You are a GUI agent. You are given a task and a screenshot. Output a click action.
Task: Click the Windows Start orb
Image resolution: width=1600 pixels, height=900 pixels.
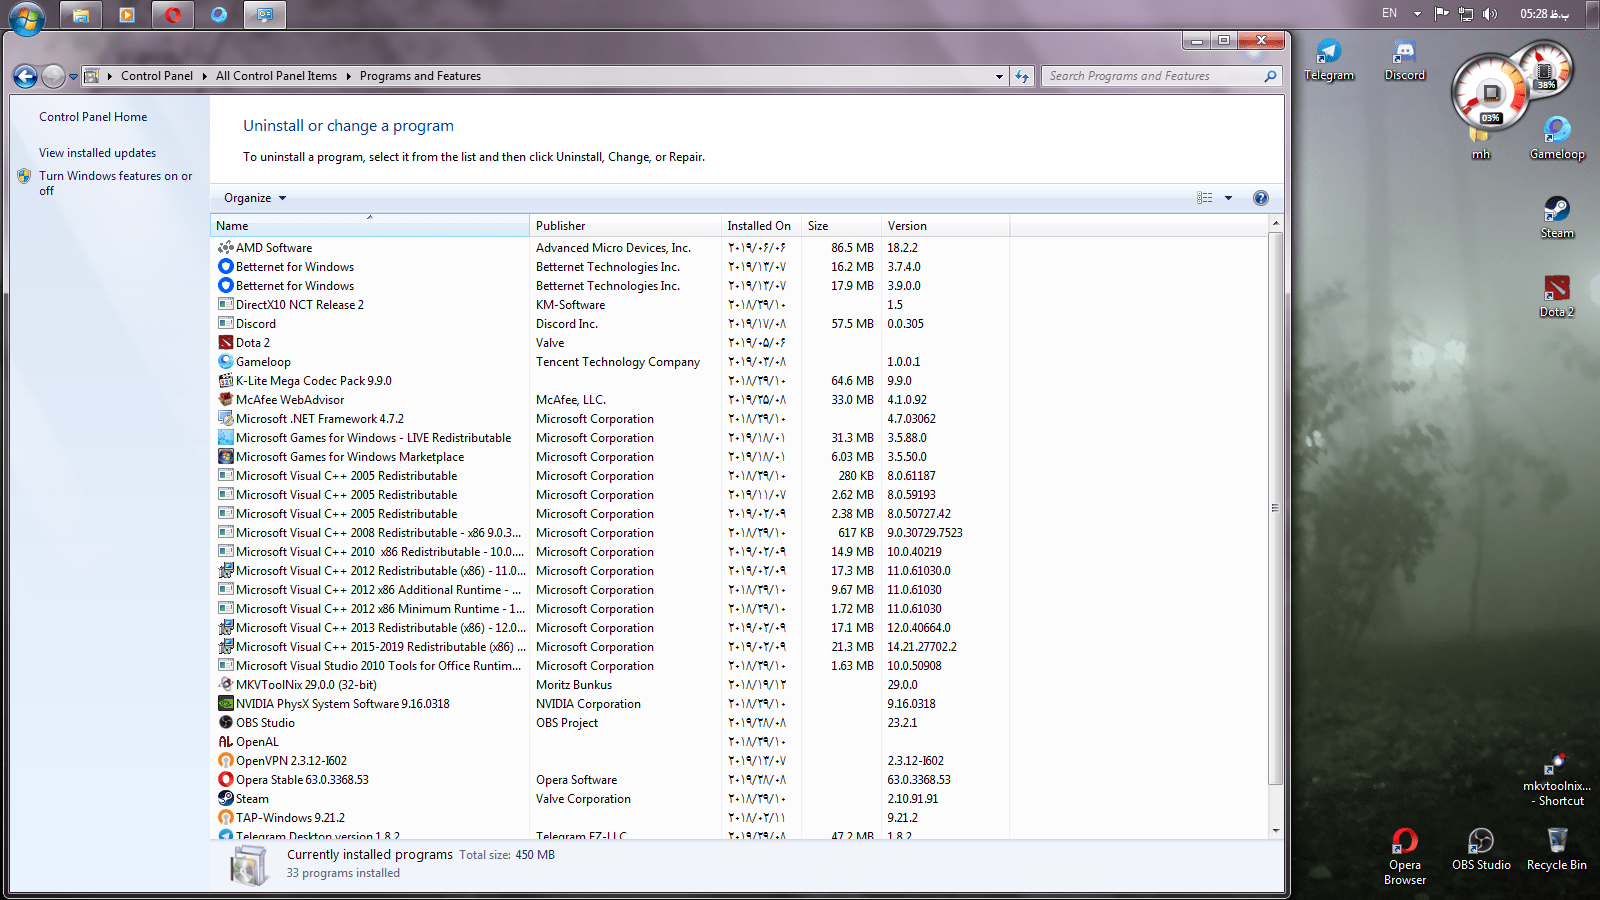27,18
